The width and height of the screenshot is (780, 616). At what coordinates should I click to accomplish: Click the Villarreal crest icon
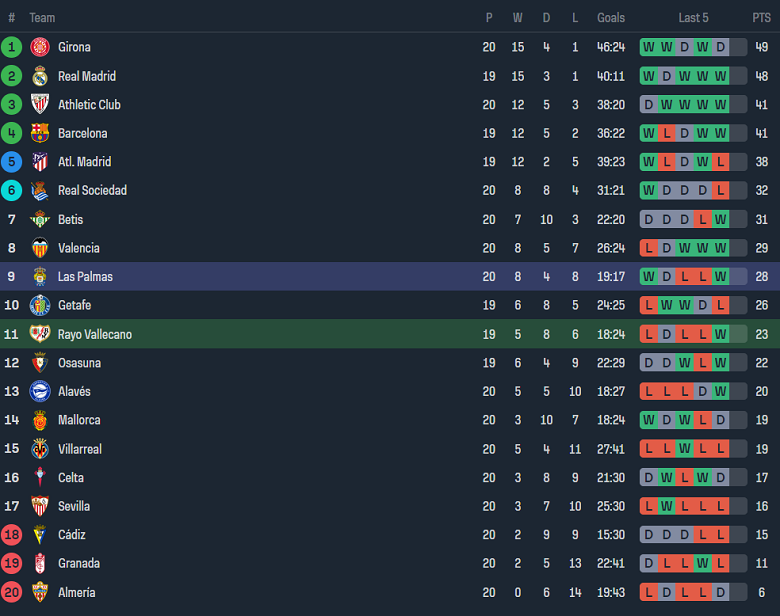(x=40, y=449)
